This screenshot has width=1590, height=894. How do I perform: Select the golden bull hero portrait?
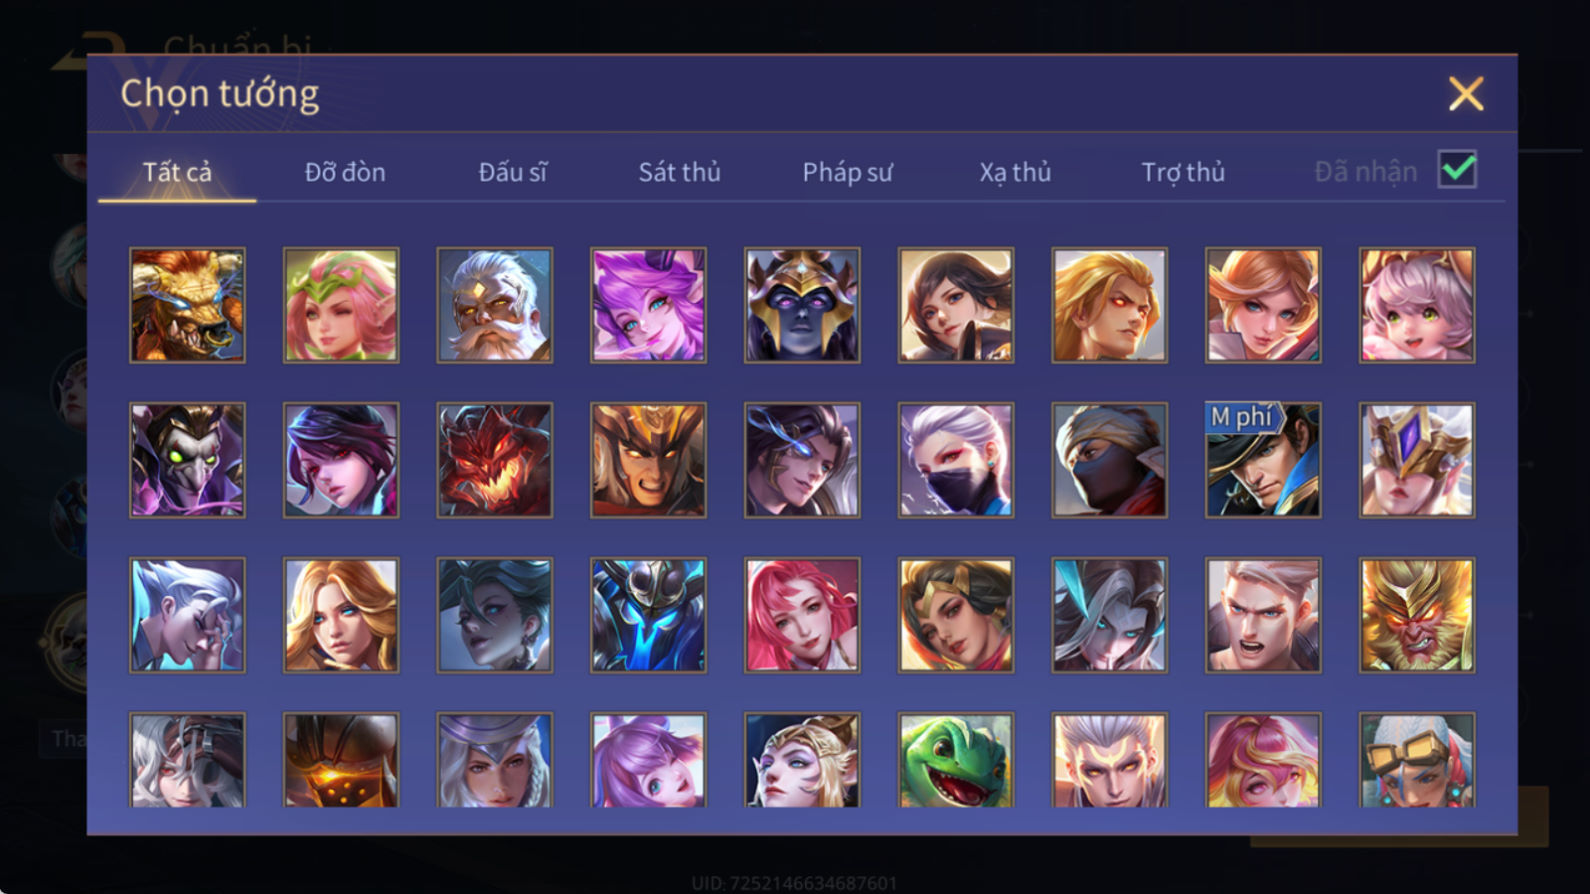click(187, 305)
